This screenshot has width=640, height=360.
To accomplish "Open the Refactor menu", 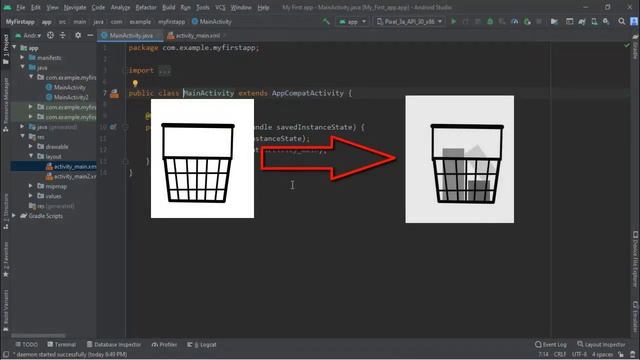I will click(146, 7).
